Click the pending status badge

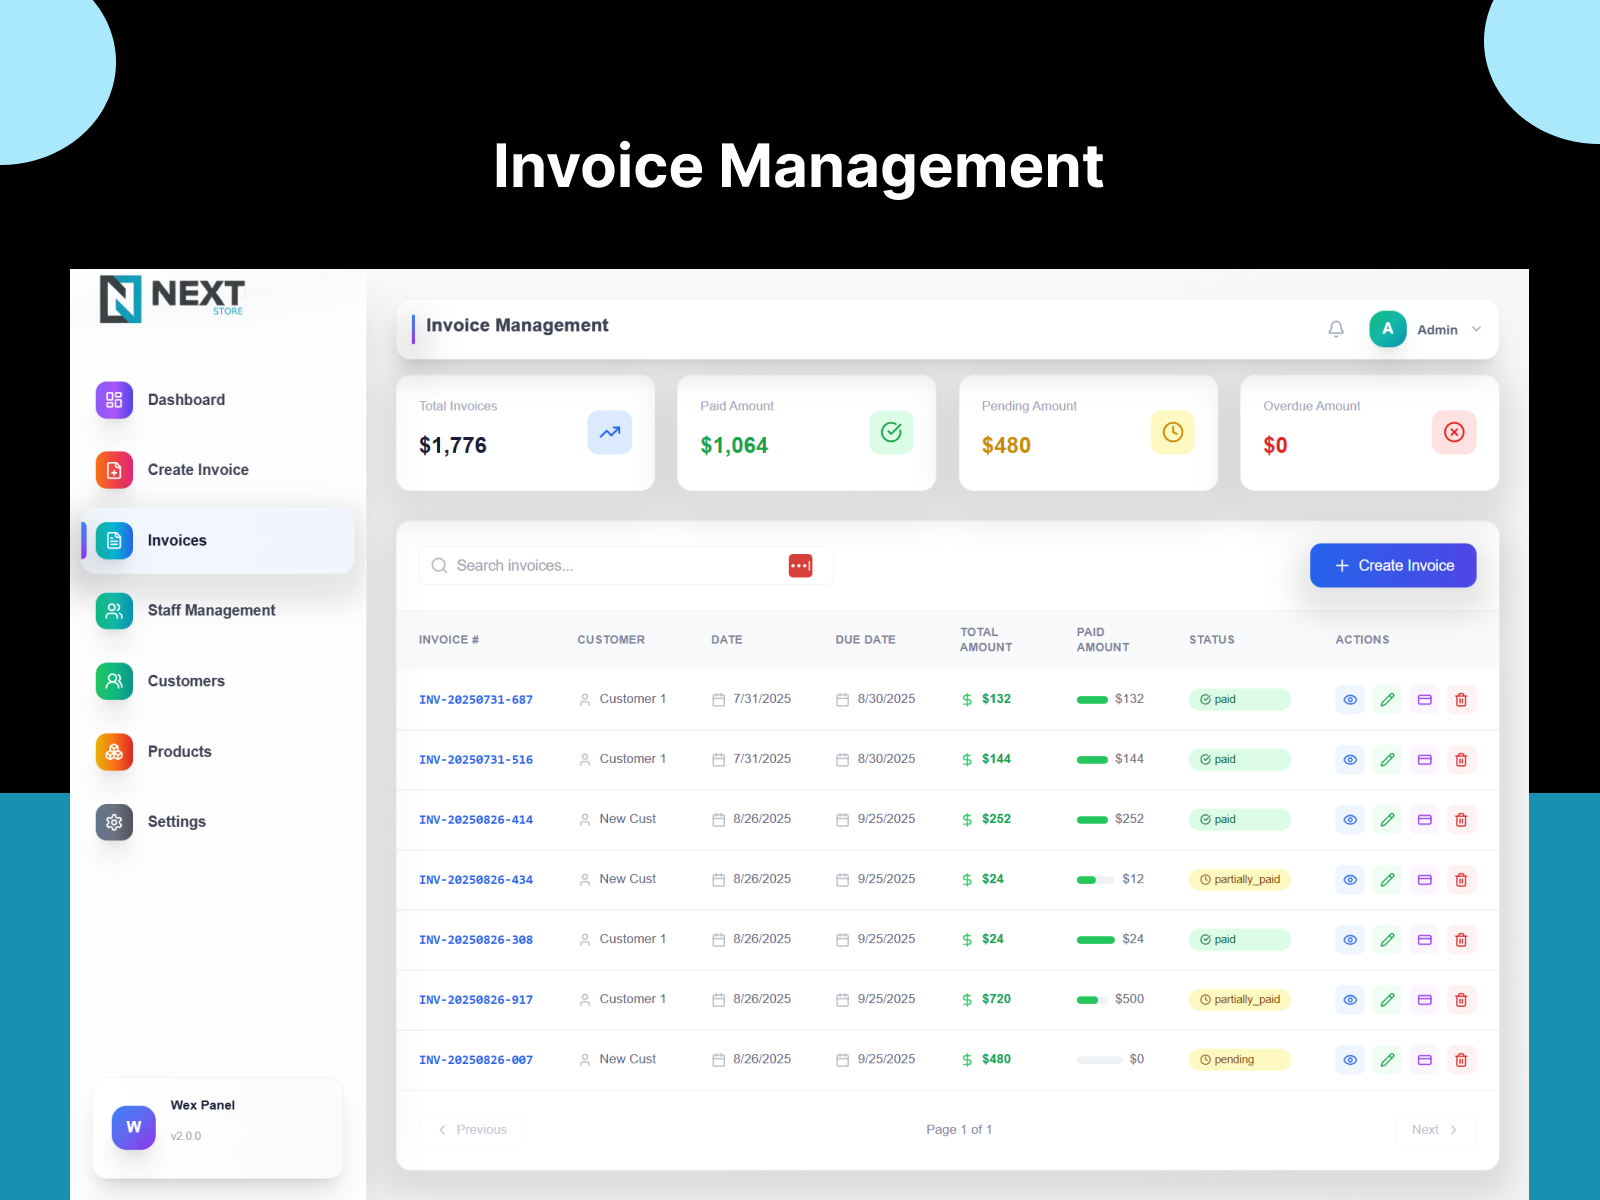point(1239,1060)
